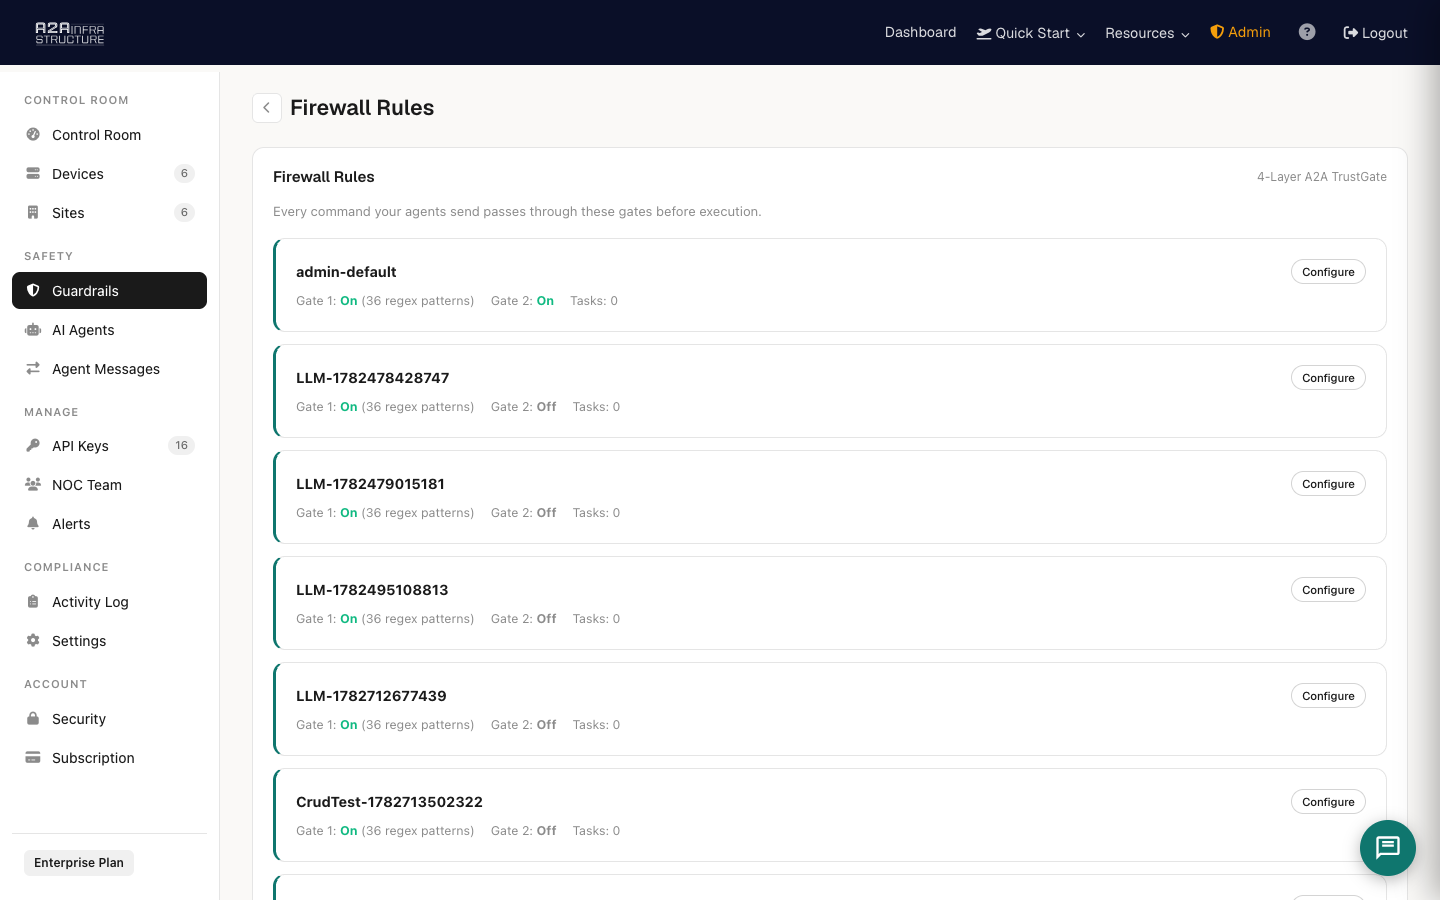
Task: Expand the Resources dropdown menu
Action: point(1147,33)
